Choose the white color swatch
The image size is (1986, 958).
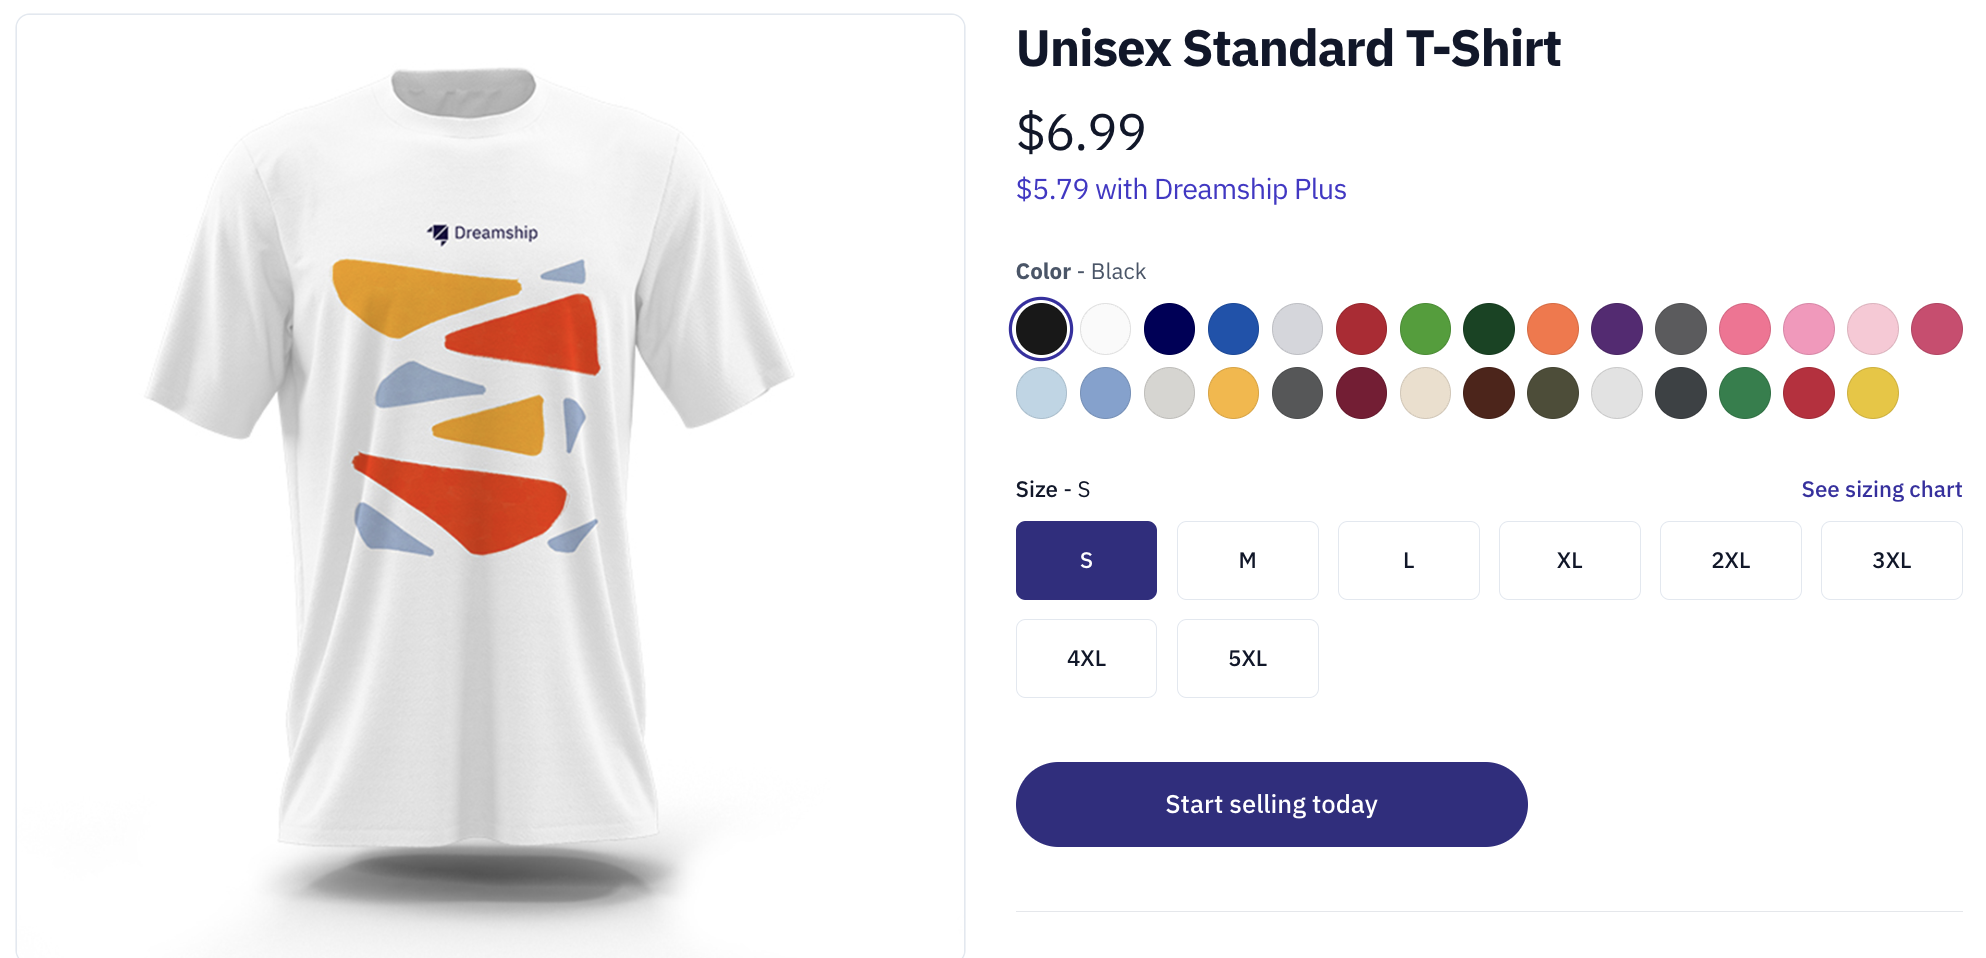[1105, 329]
